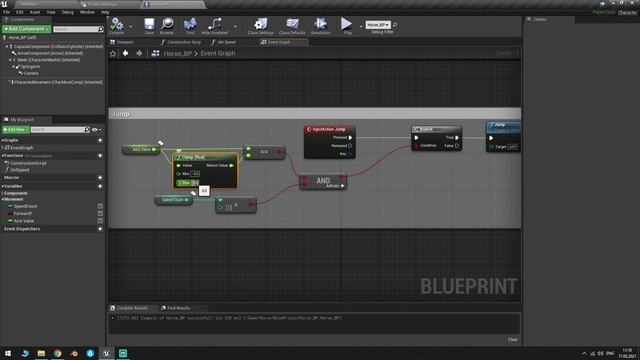Click the plus icon on Event Dispatchers row

pos(100,229)
